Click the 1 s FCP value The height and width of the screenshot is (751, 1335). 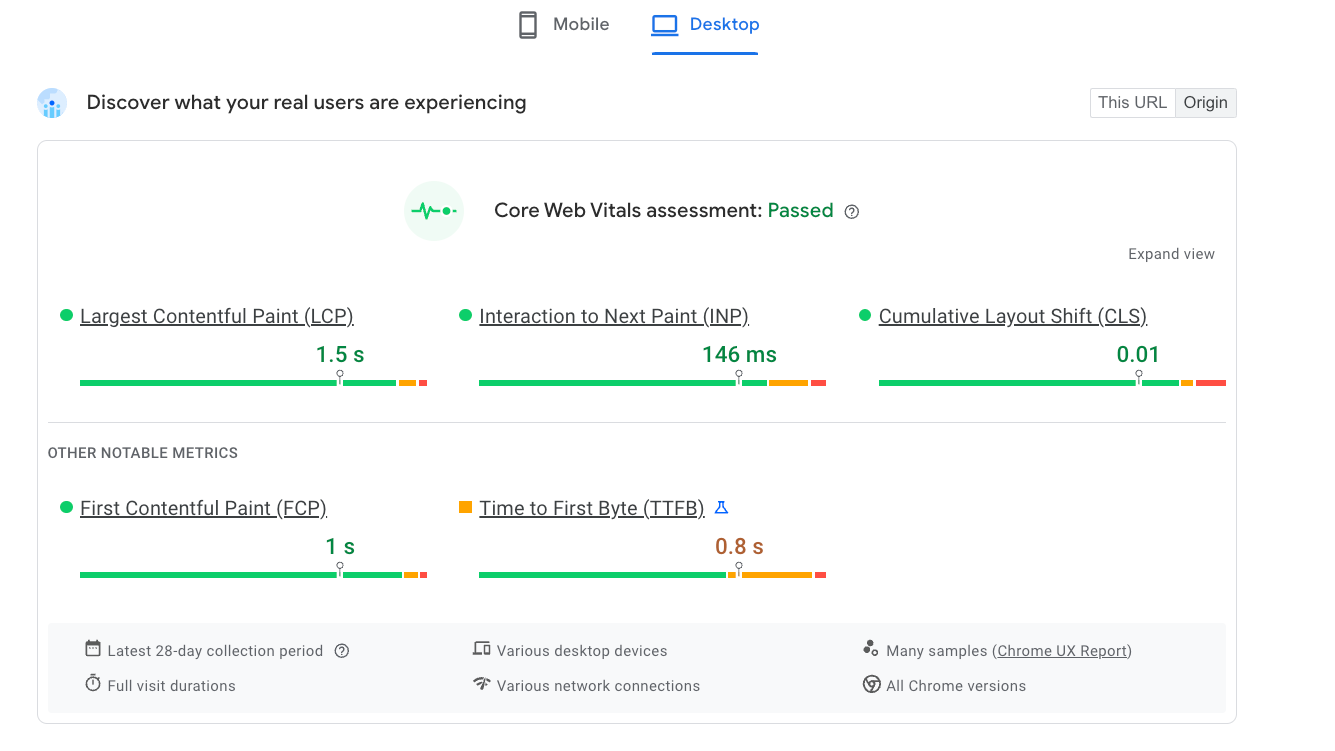(340, 546)
